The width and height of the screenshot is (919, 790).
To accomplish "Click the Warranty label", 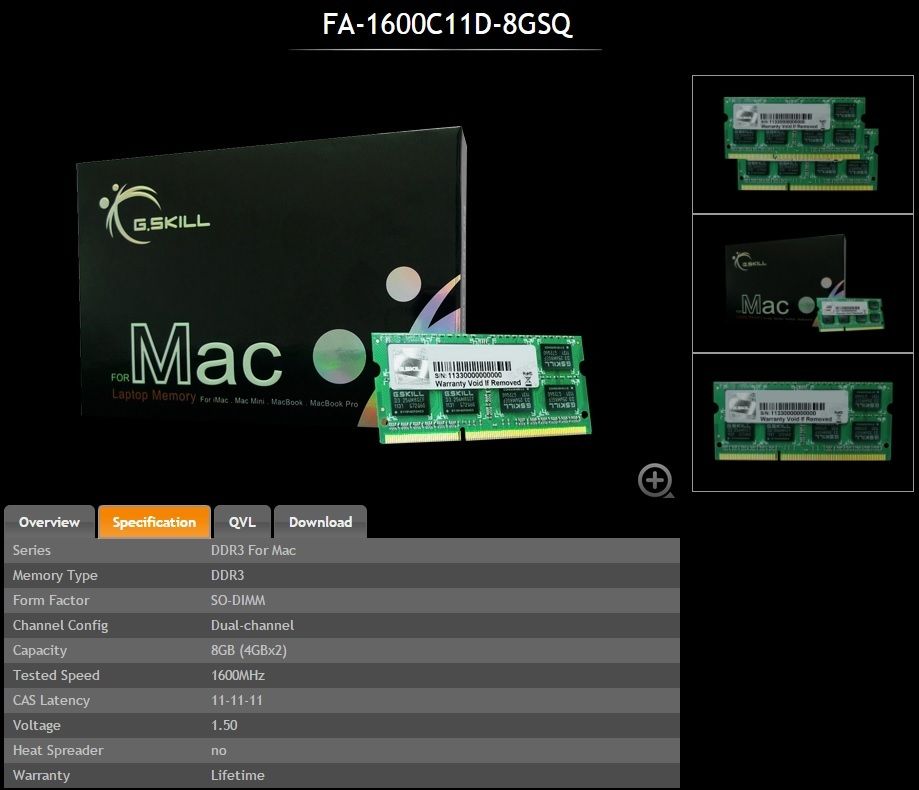I will click(41, 775).
